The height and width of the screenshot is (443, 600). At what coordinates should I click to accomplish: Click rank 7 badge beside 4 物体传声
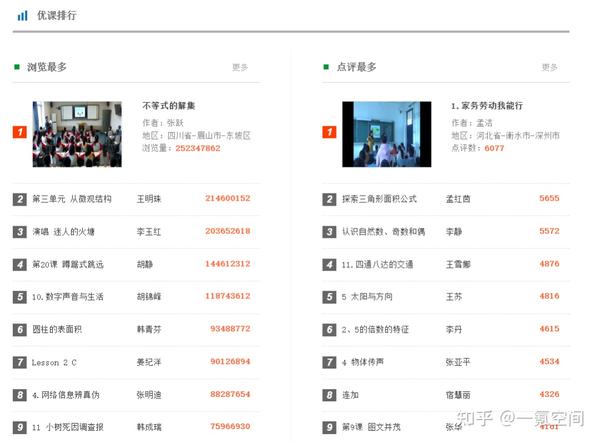(329, 362)
